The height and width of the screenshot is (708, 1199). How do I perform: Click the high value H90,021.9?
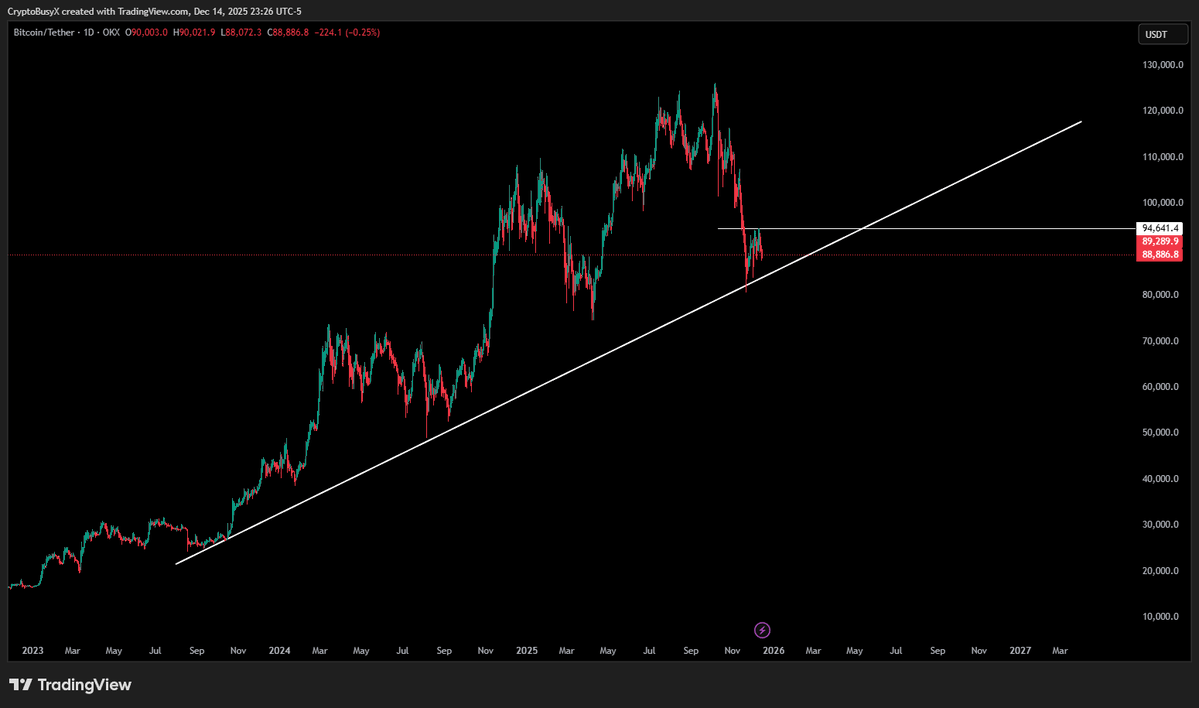click(x=194, y=33)
